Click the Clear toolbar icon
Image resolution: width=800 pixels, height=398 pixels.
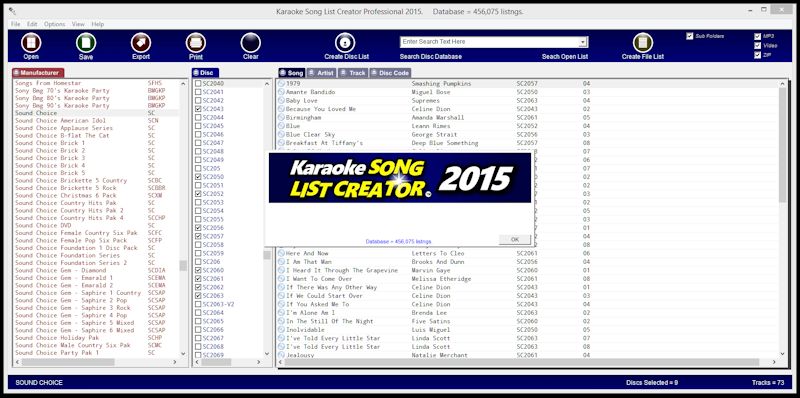tap(251, 43)
